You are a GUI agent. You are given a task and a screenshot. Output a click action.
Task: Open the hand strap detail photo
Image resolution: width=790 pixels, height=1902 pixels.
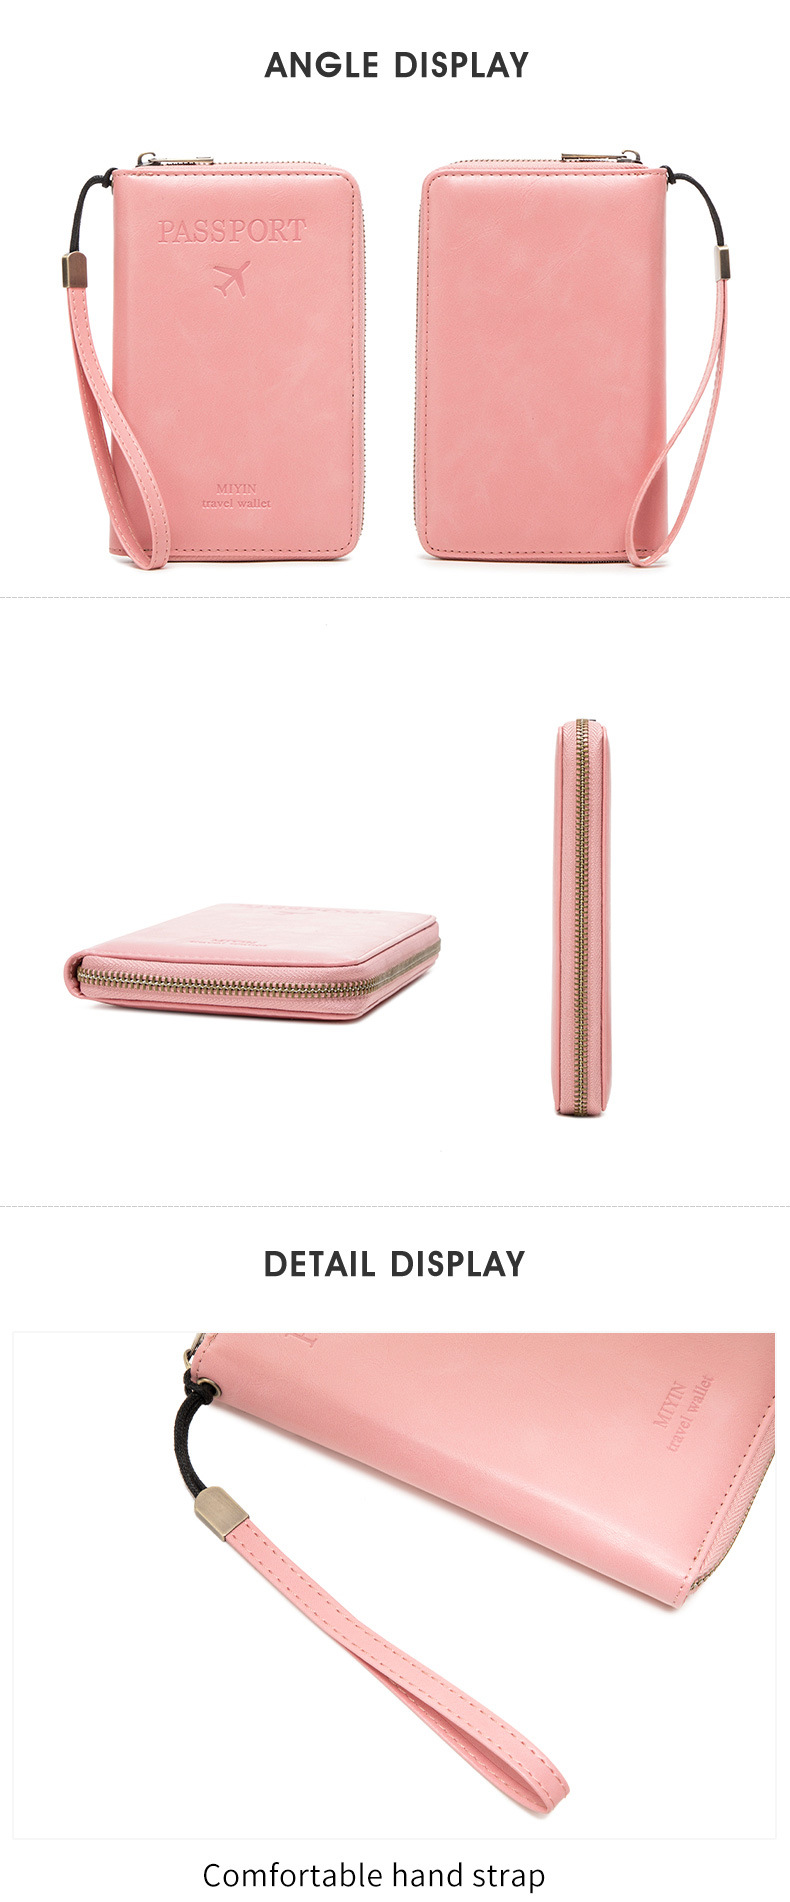pyautogui.click(x=394, y=1585)
